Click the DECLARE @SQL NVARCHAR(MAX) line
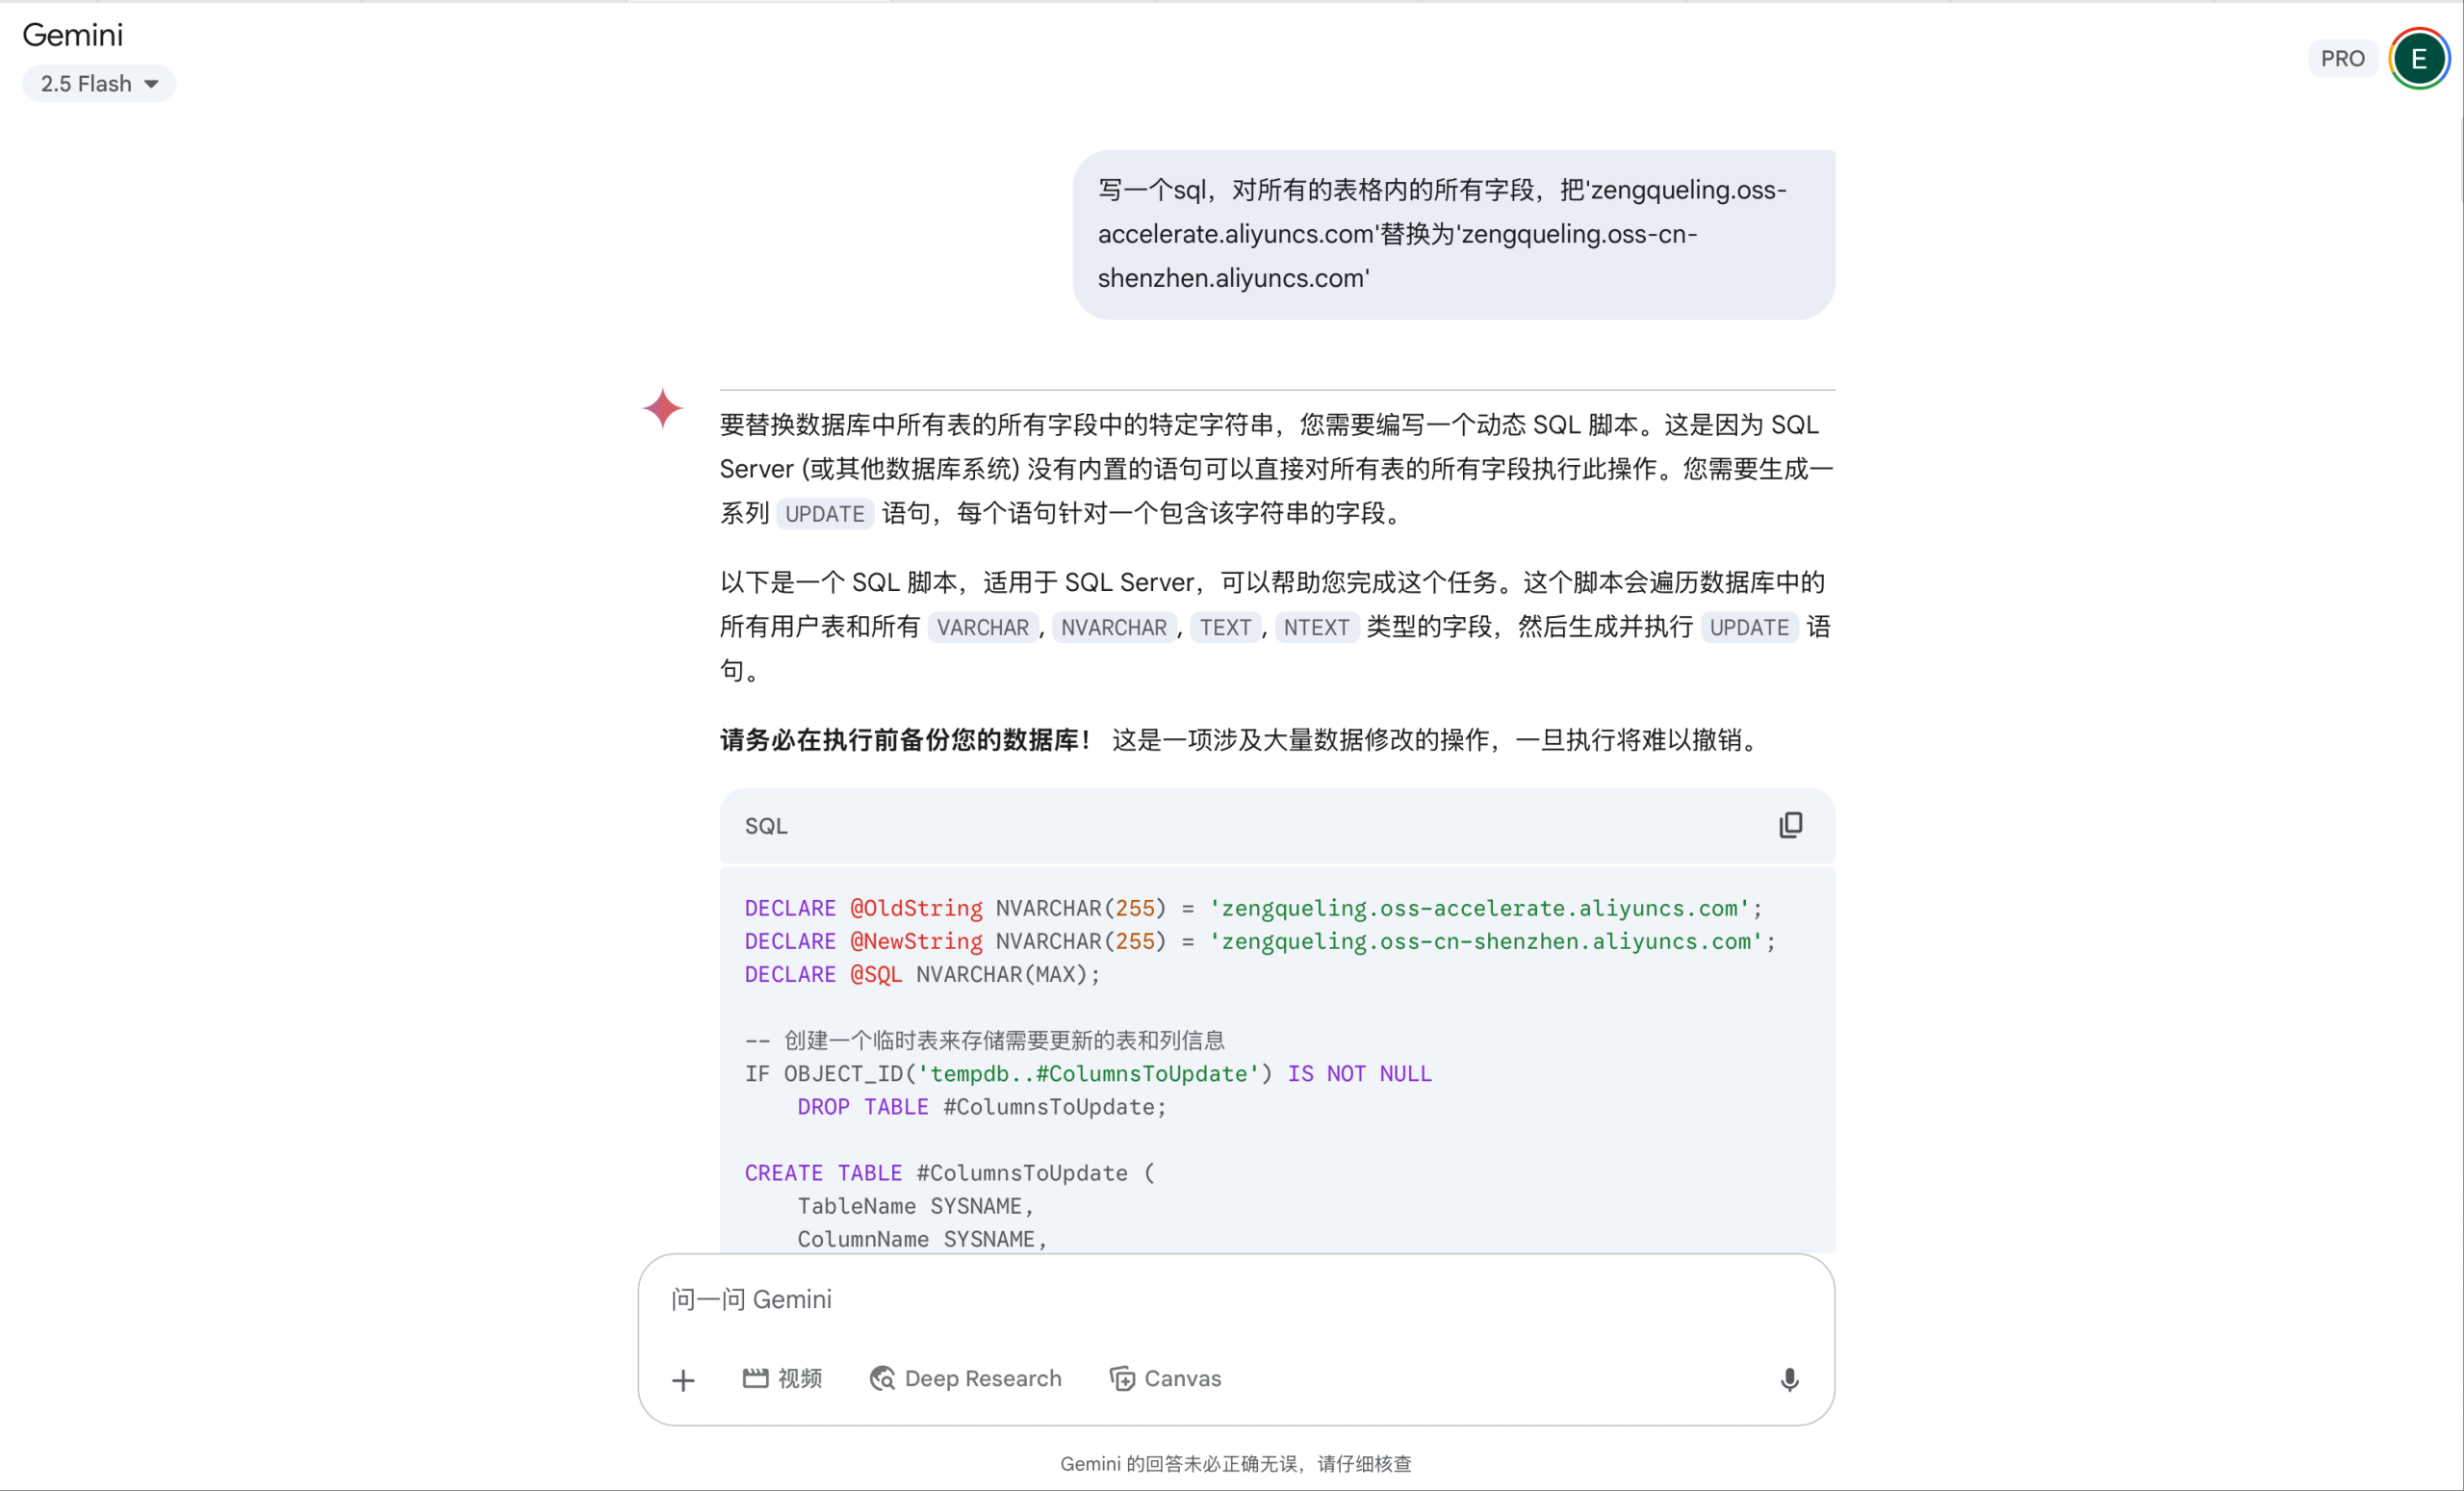2464x1491 pixels. (922, 974)
